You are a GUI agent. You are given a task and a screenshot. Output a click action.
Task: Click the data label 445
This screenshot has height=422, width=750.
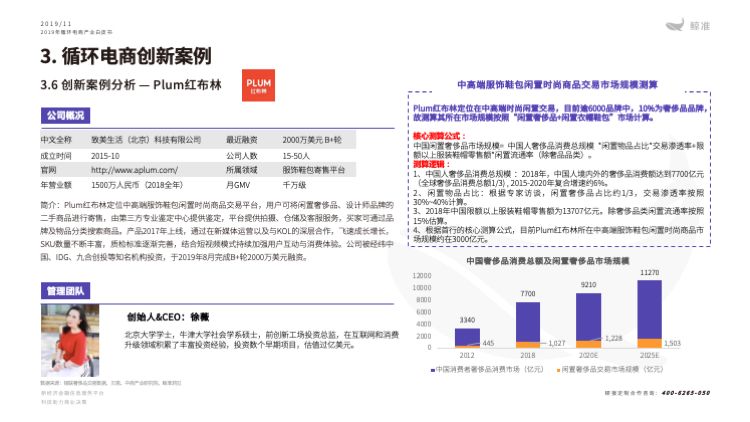pyautogui.click(x=488, y=344)
